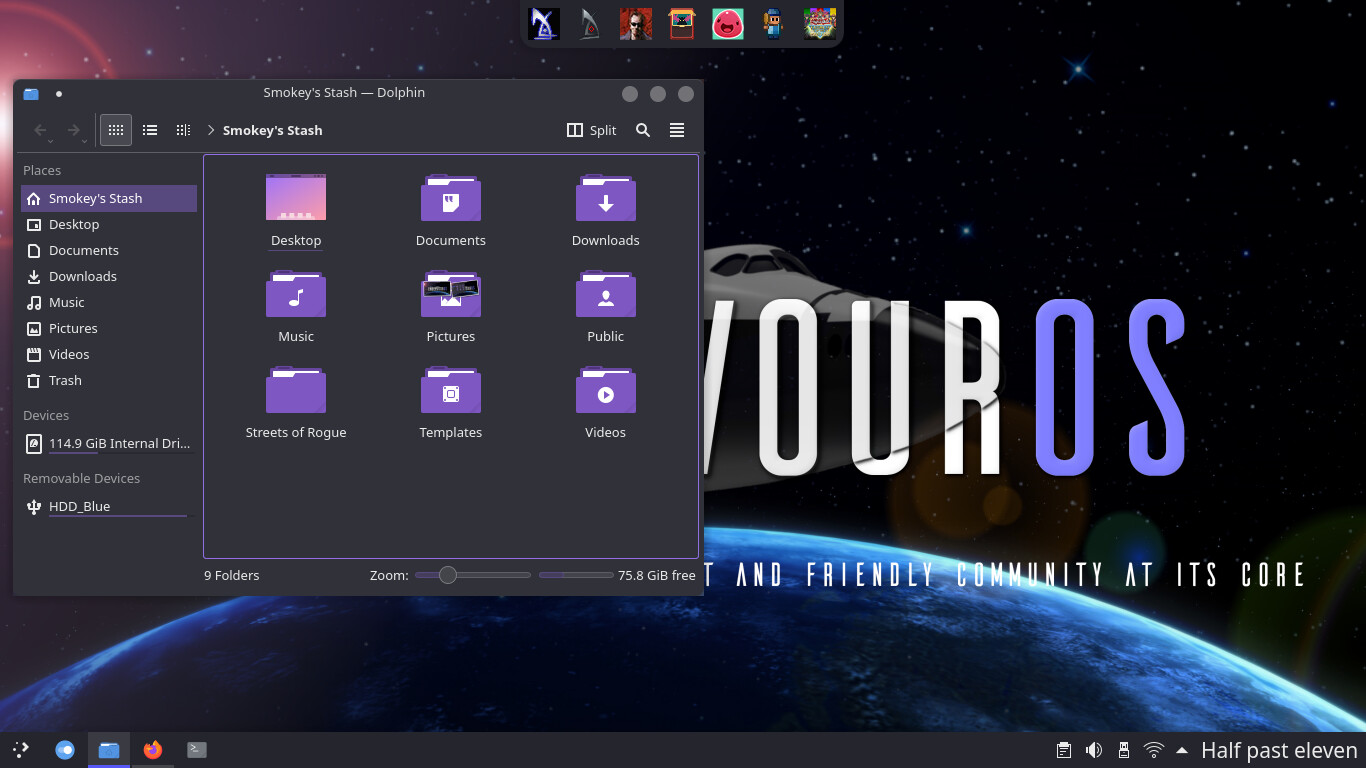Screen dimensions: 1366x768
Task: Select Smokey's Stash in Places panel
Action: [x=109, y=198]
